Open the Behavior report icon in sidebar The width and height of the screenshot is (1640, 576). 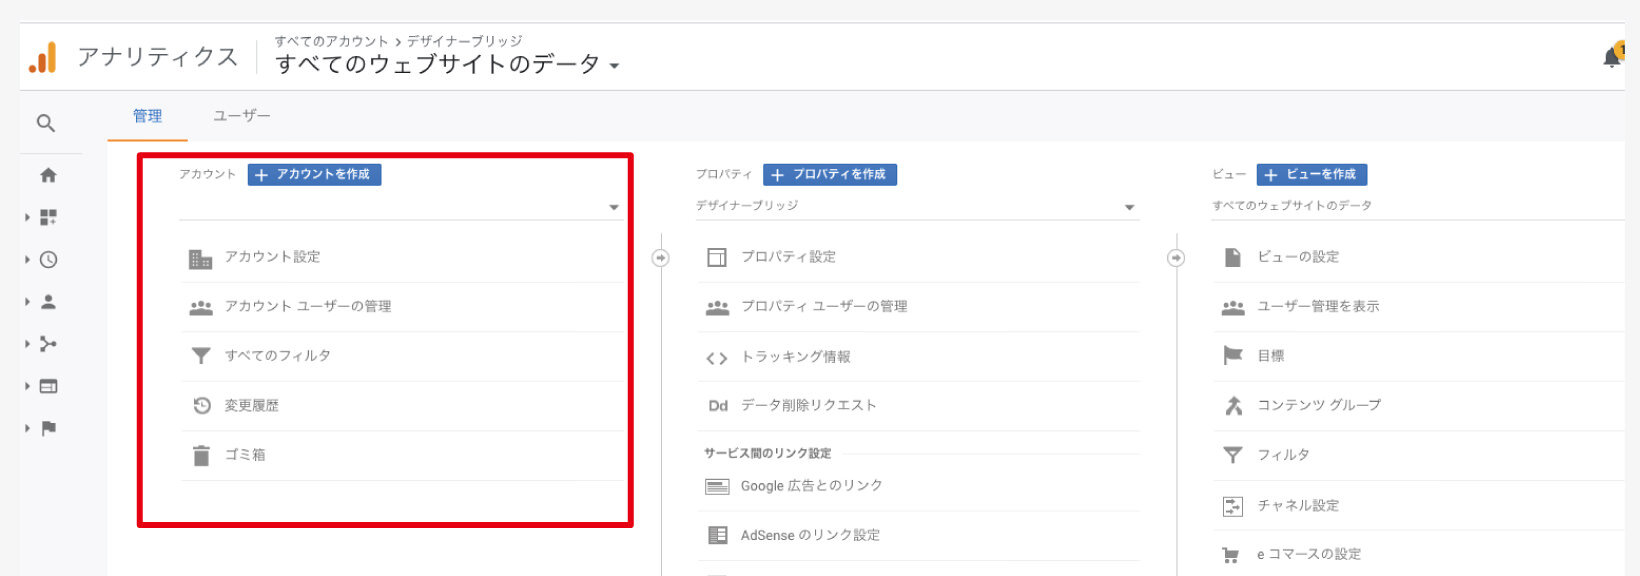coord(48,386)
